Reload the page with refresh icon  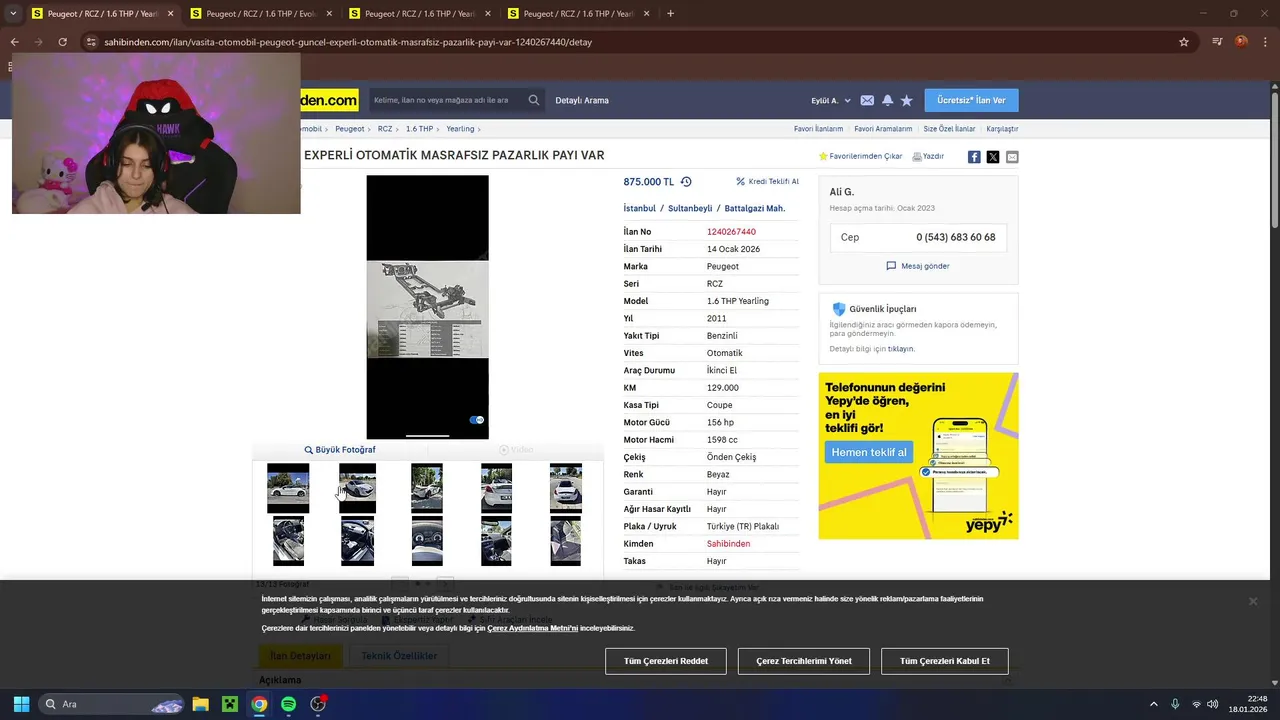[x=62, y=42]
